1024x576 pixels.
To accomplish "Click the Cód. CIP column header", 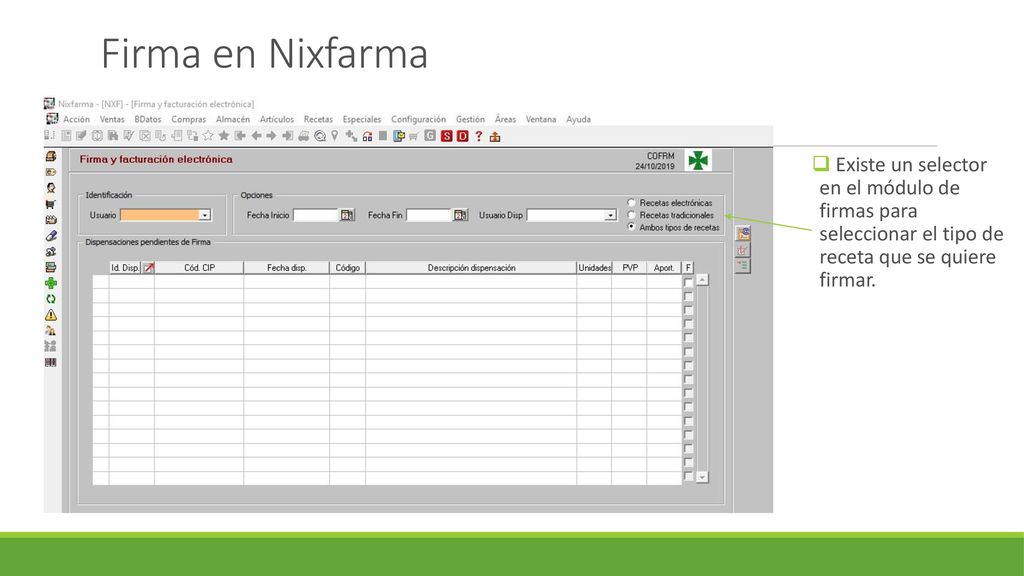I will click(x=199, y=268).
